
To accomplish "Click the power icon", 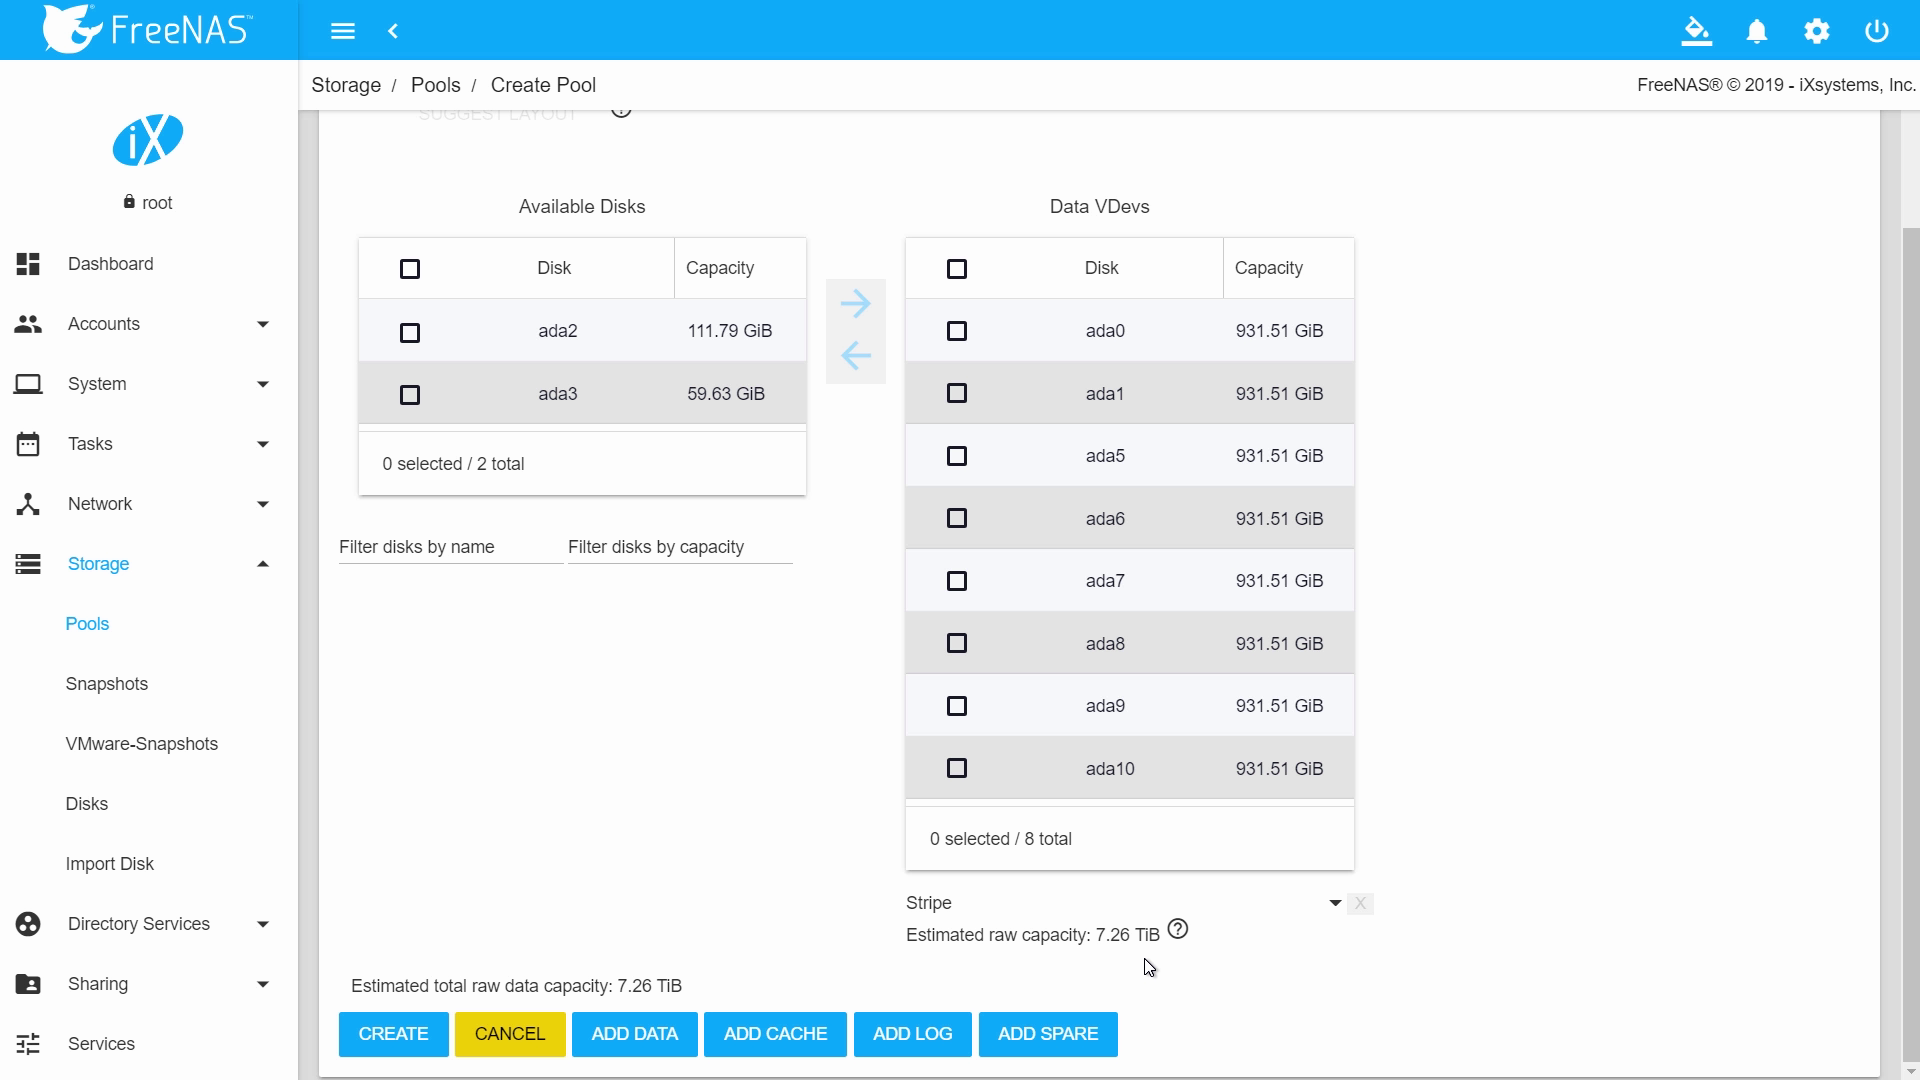I will pyautogui.click(x=1877, y=31).
